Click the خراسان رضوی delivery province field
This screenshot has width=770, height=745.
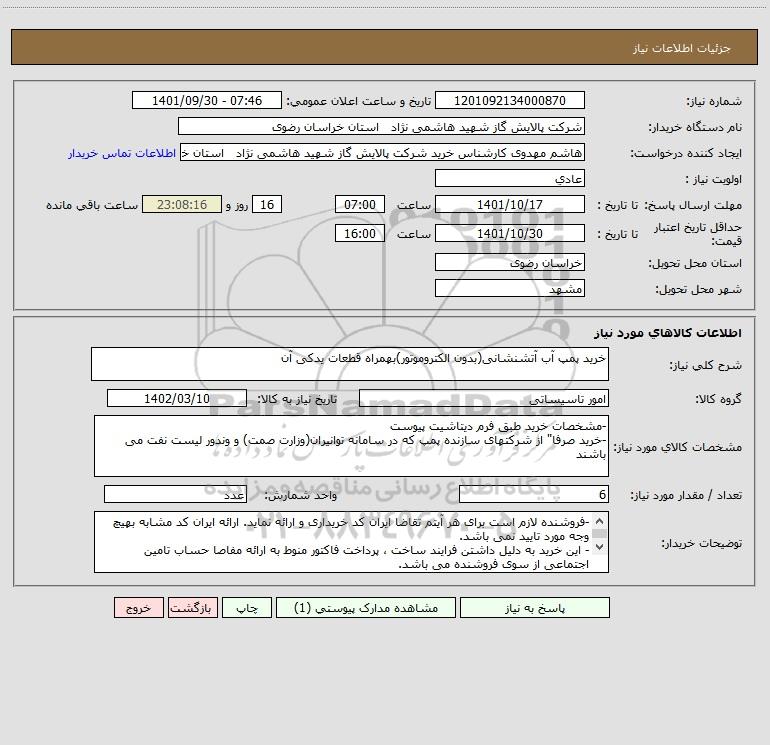coord(510,262)
